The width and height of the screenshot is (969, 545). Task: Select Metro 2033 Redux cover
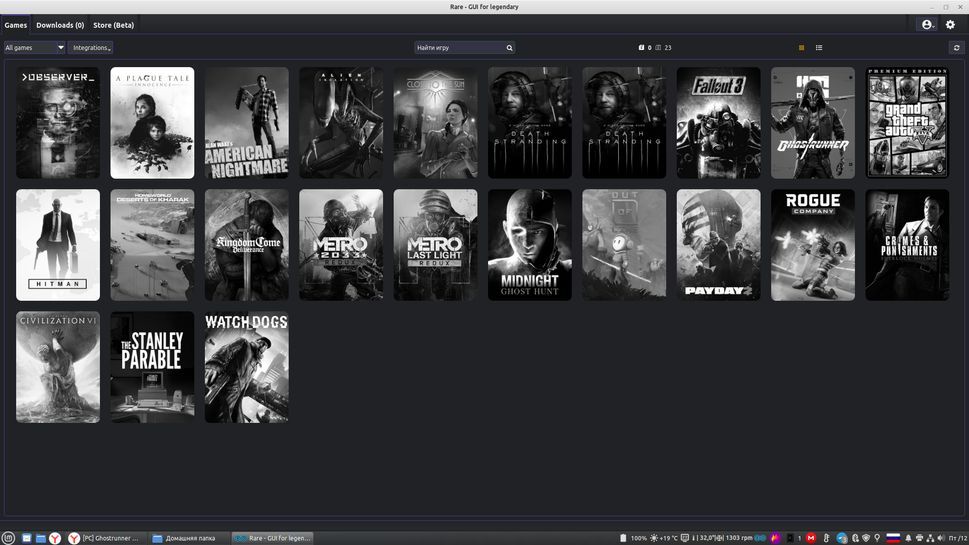(x=341, y=245)
